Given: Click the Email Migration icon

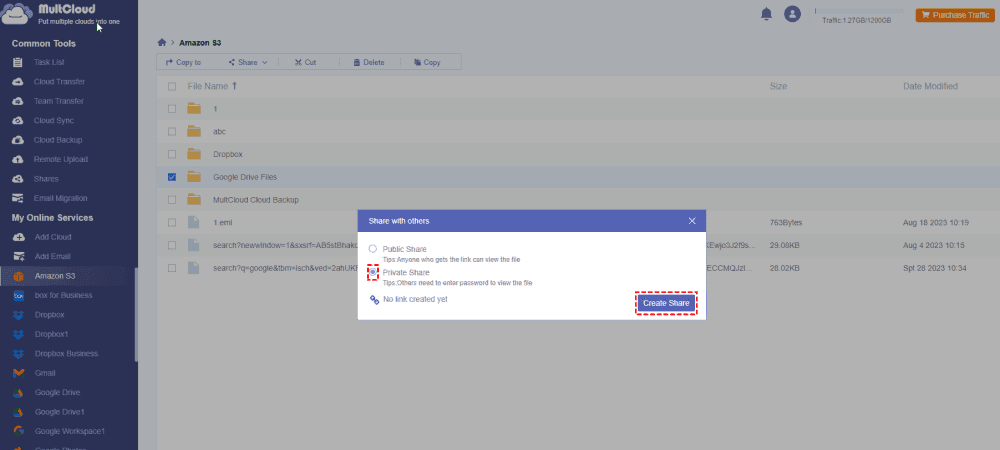Looking at the screenshot, I should pos(18,198).
